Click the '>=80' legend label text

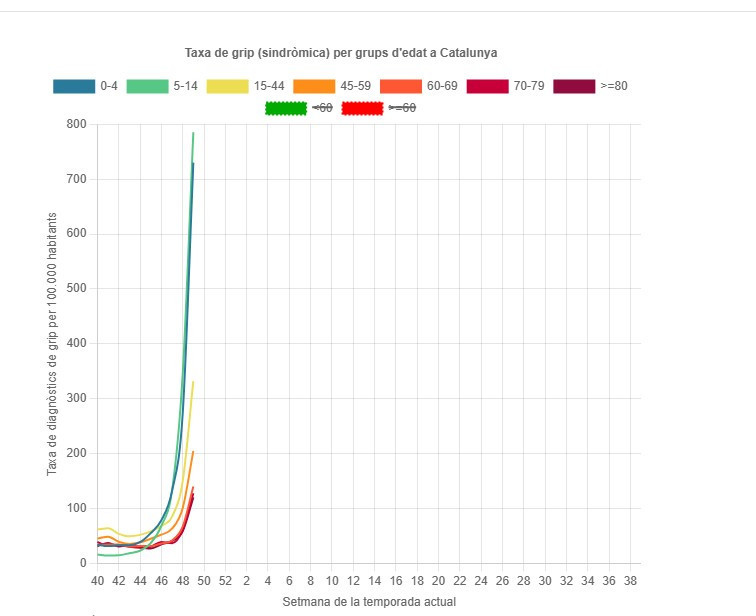coord(614,86)
